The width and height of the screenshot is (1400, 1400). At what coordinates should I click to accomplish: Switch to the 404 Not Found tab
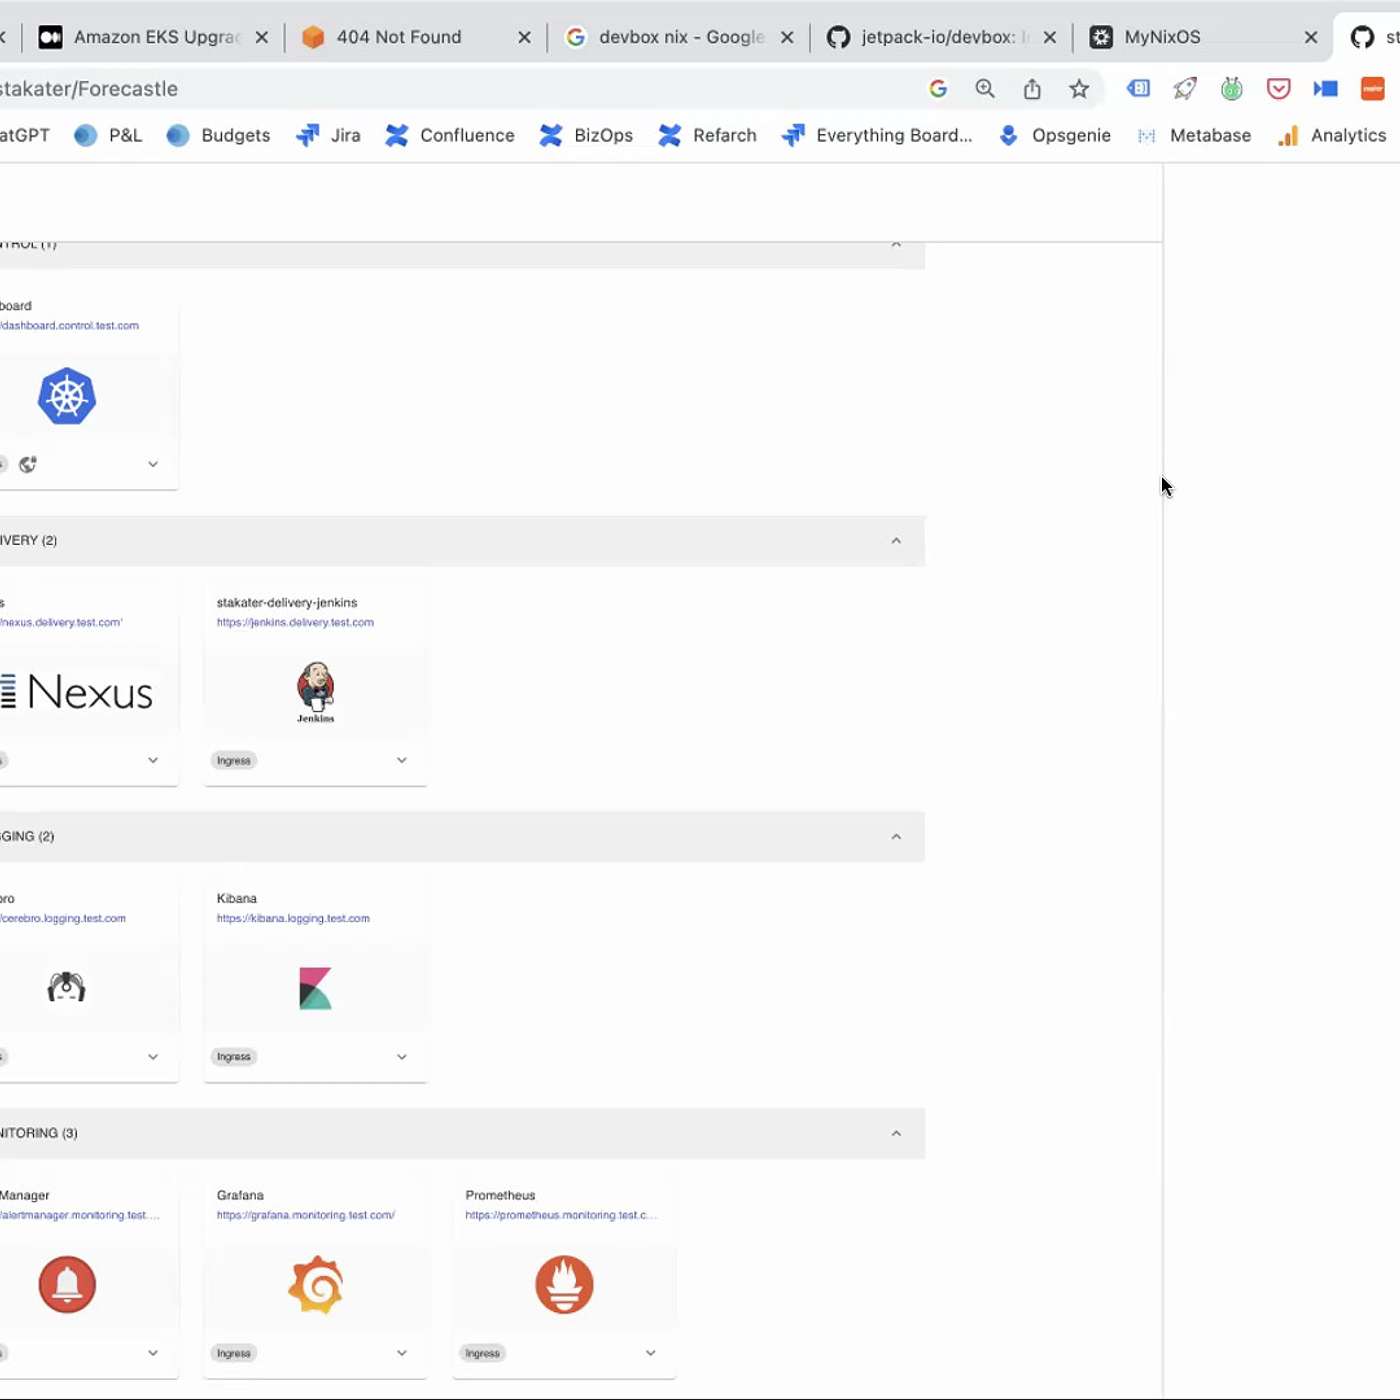398,37
